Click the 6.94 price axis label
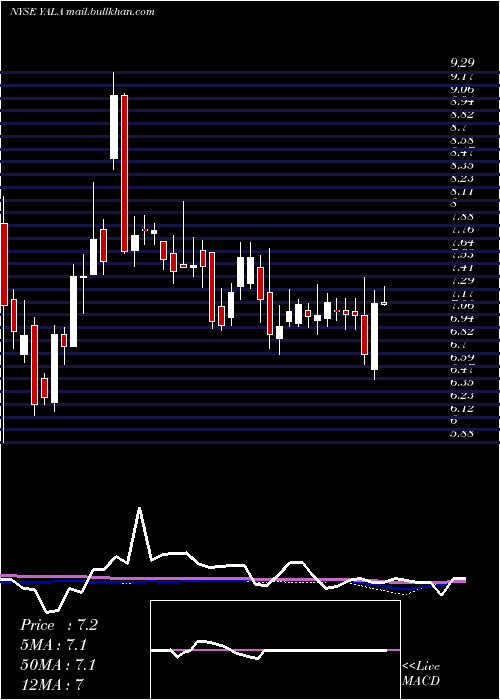This screenshot has width=500, height=700. (x=462, y=319)
